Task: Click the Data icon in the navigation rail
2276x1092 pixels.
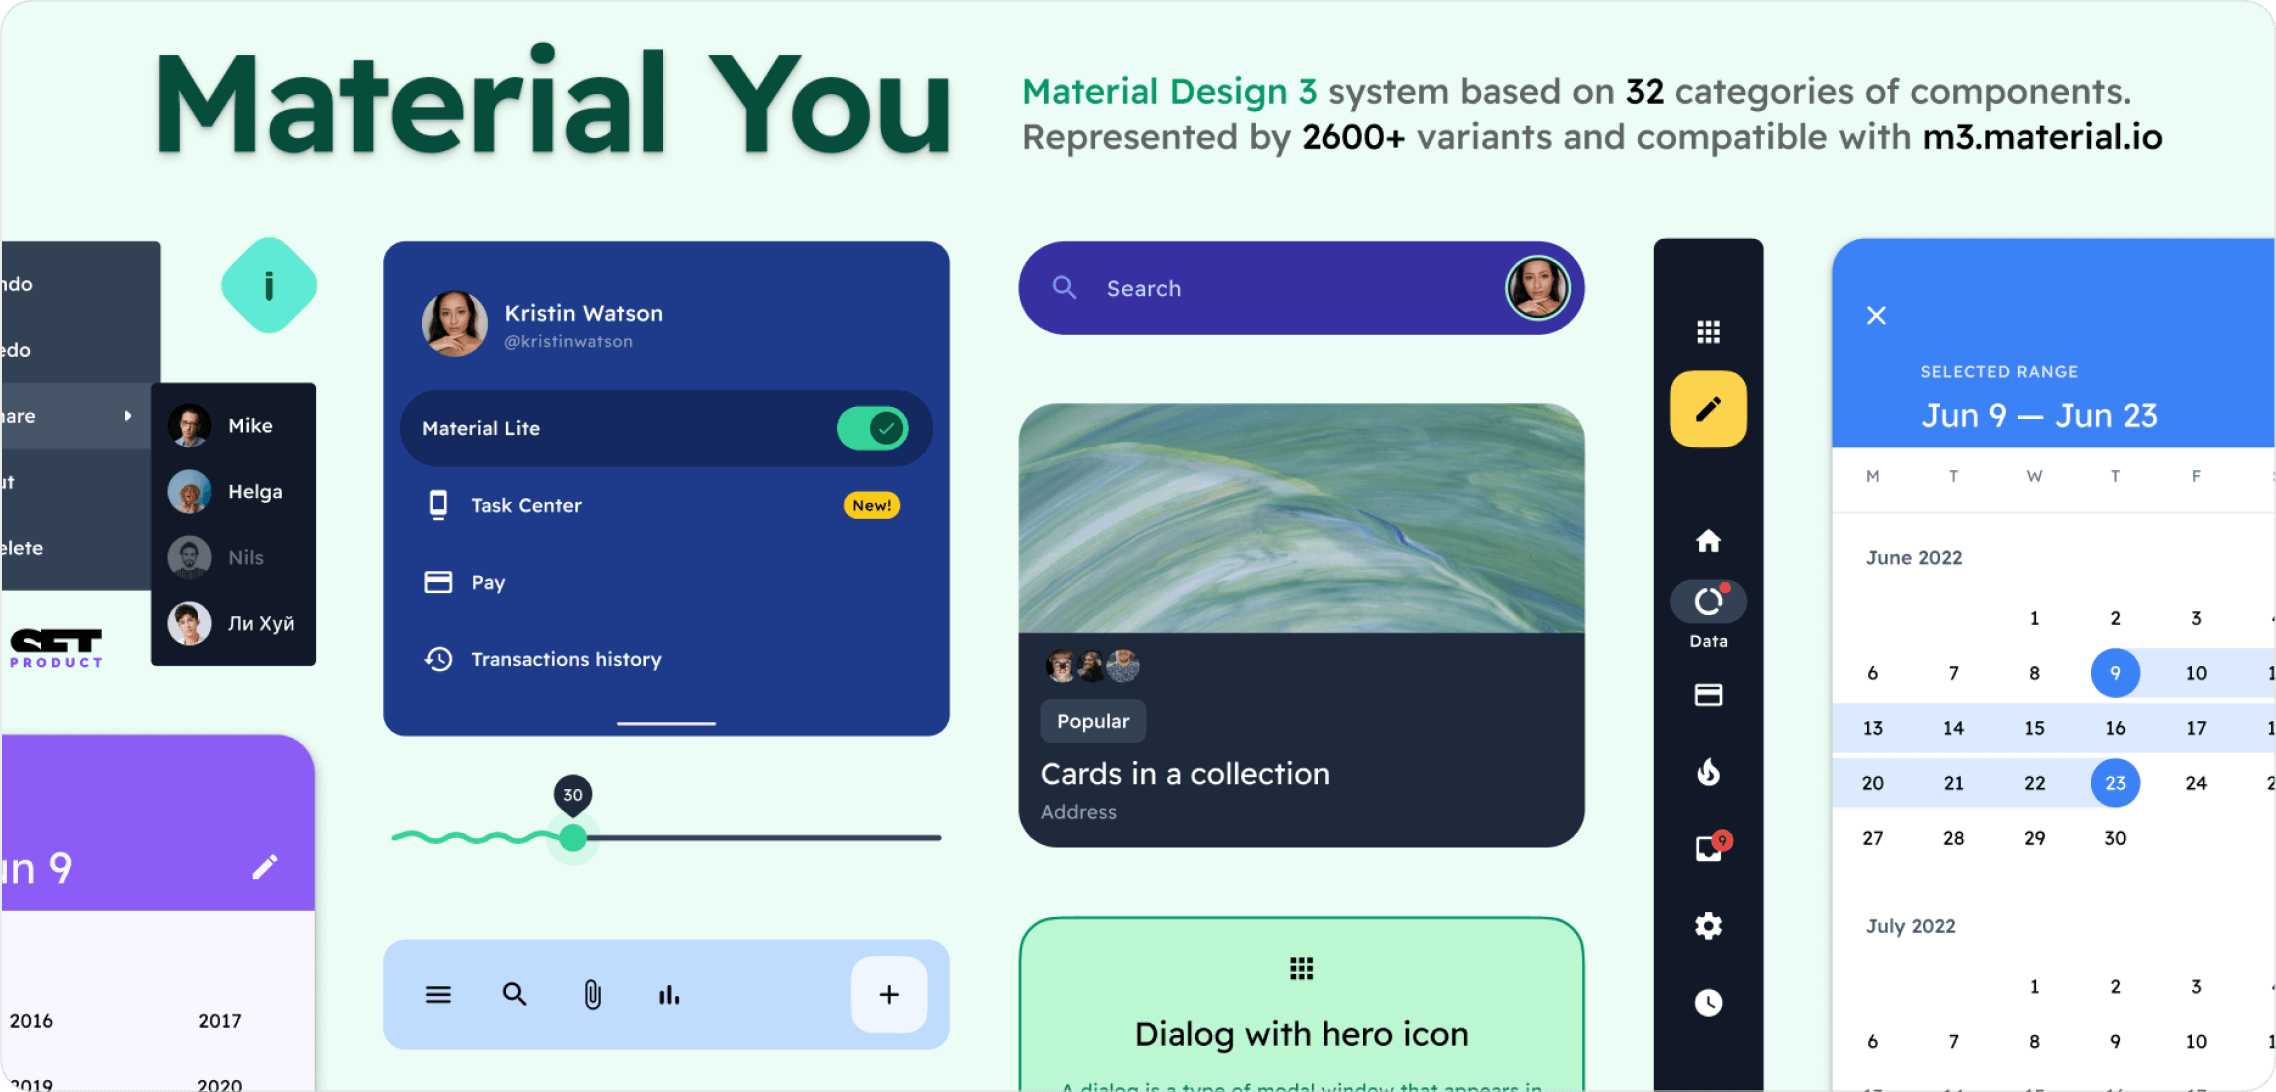Action: 1707,600
